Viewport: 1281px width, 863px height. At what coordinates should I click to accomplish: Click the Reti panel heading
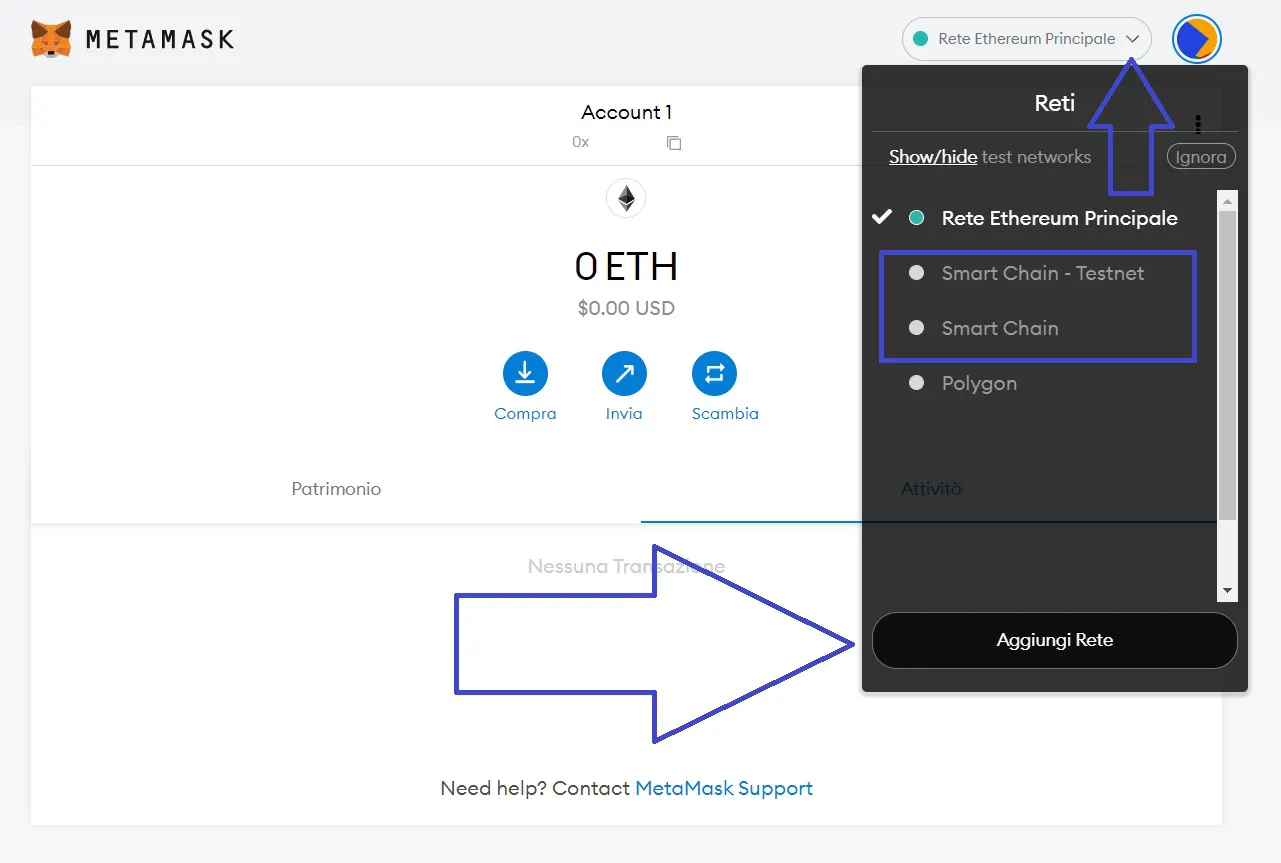(x=1055, y=102)
